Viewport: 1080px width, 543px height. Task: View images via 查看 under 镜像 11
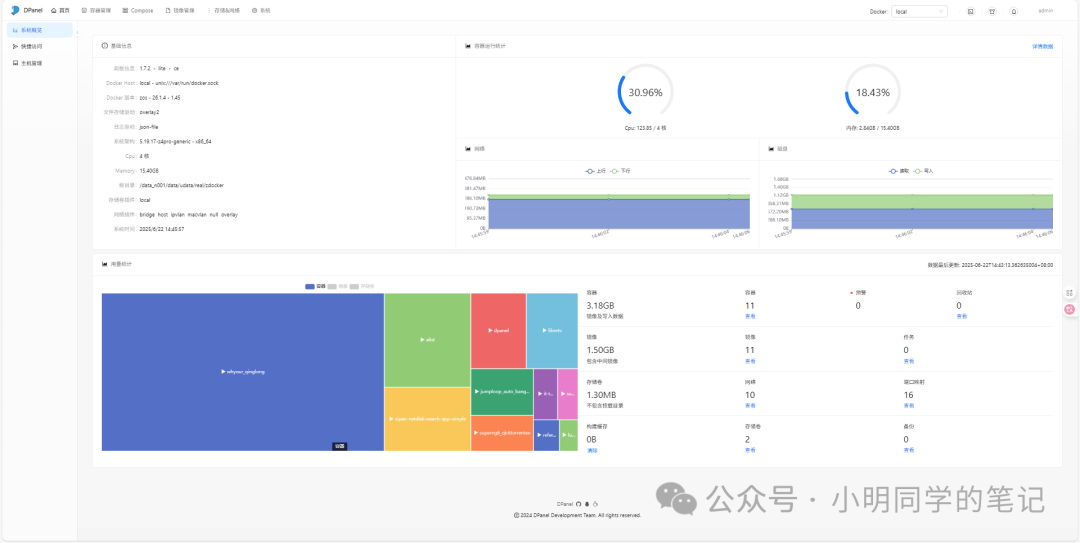749,361
